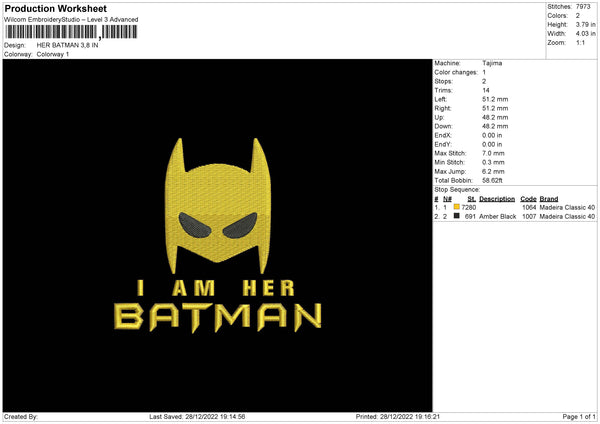Click the design name 'HER BATMAN 3,8 IN'
Viewport: 600px width, 424px height.
(67, 45)
